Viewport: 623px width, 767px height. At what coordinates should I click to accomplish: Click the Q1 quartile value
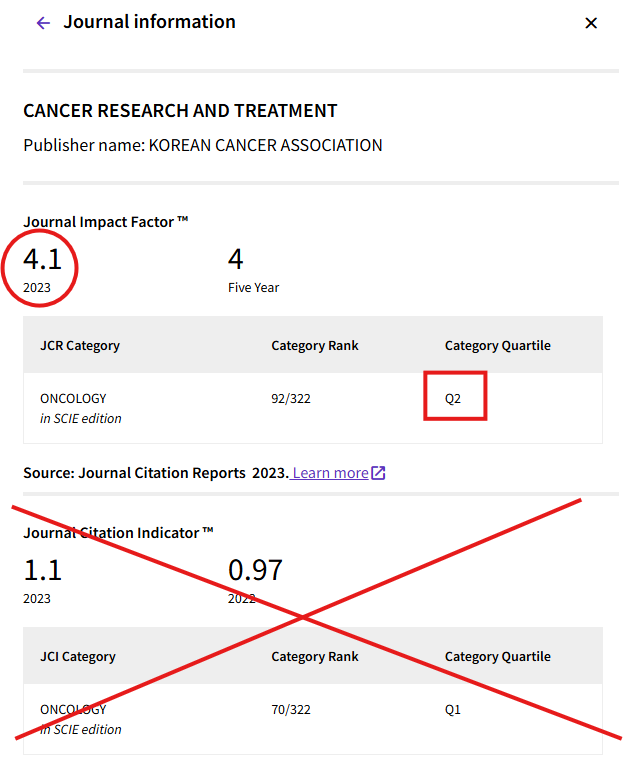(453, 710)
